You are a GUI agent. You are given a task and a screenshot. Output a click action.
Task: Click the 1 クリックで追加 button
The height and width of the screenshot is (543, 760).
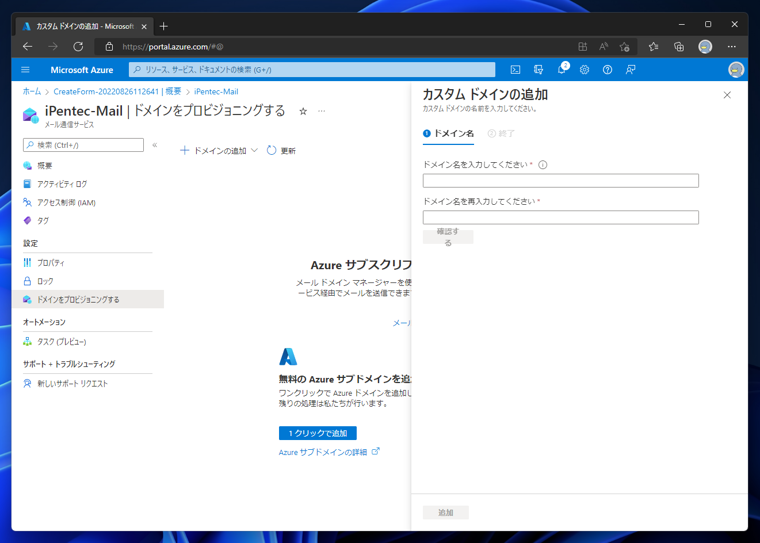tap(317, 433)
